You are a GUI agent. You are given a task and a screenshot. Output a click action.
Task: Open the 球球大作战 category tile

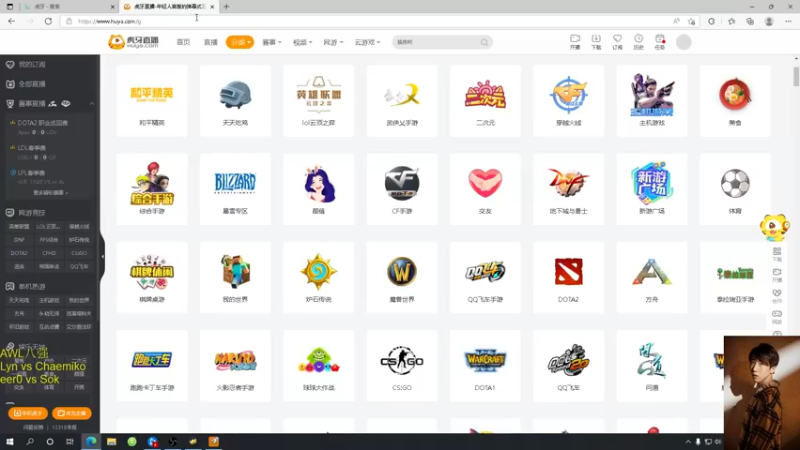(x=318, y=366)
